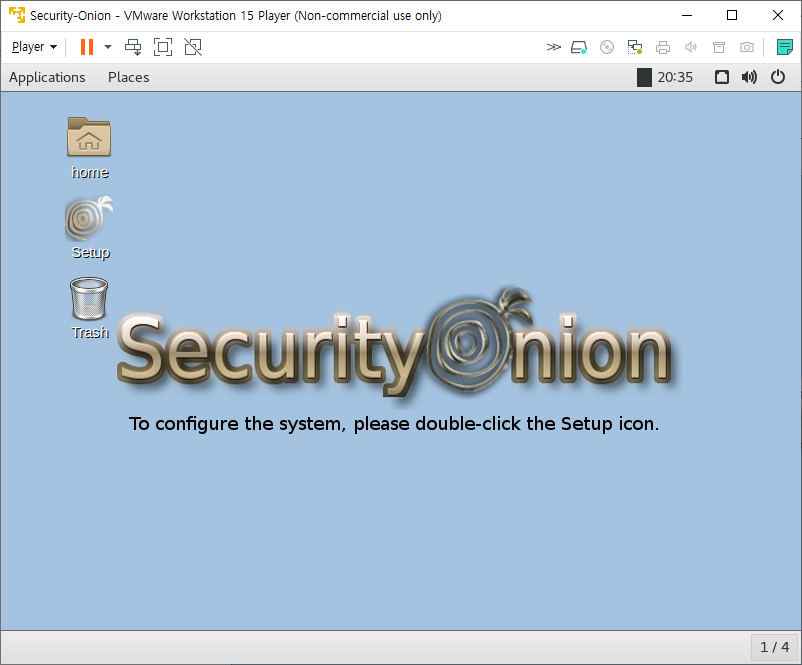Viewport: 802px width, 665px height.
Task: Click the display panel icon
Action: tap(722, 77)
